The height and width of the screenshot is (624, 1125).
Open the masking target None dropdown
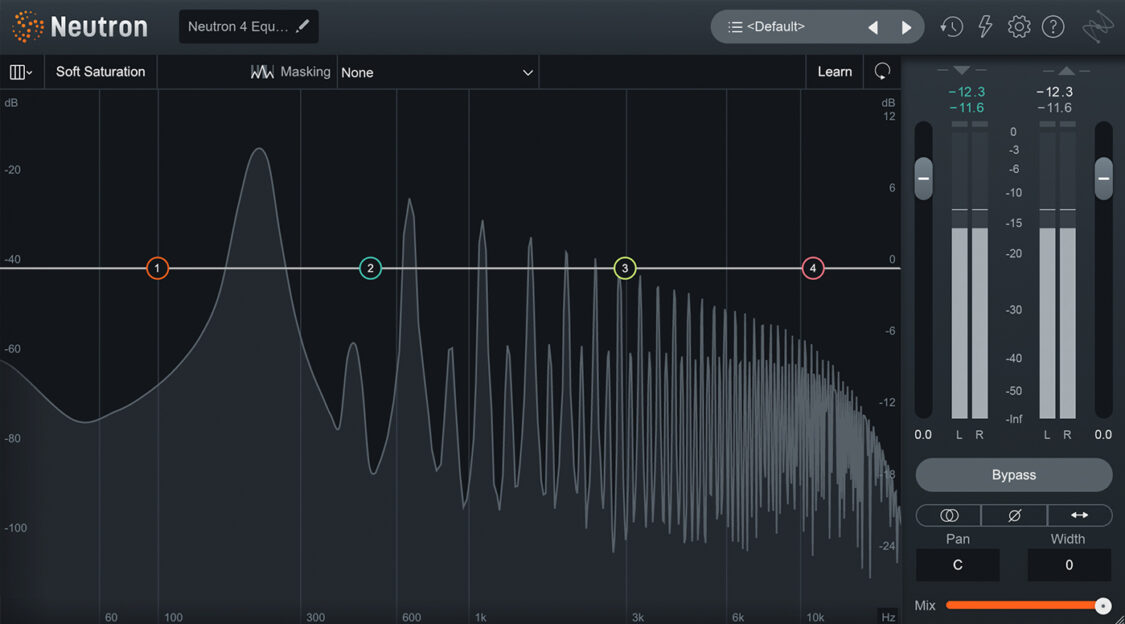pyautogui.click(x=438, y=72)
